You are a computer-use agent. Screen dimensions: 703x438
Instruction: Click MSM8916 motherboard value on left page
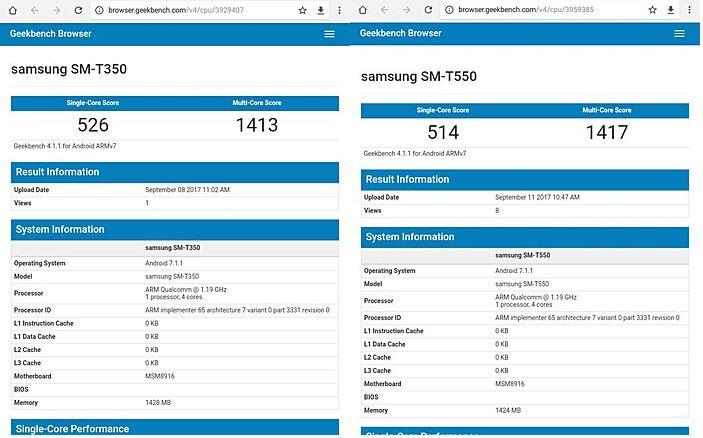click(x=160, y=376)
